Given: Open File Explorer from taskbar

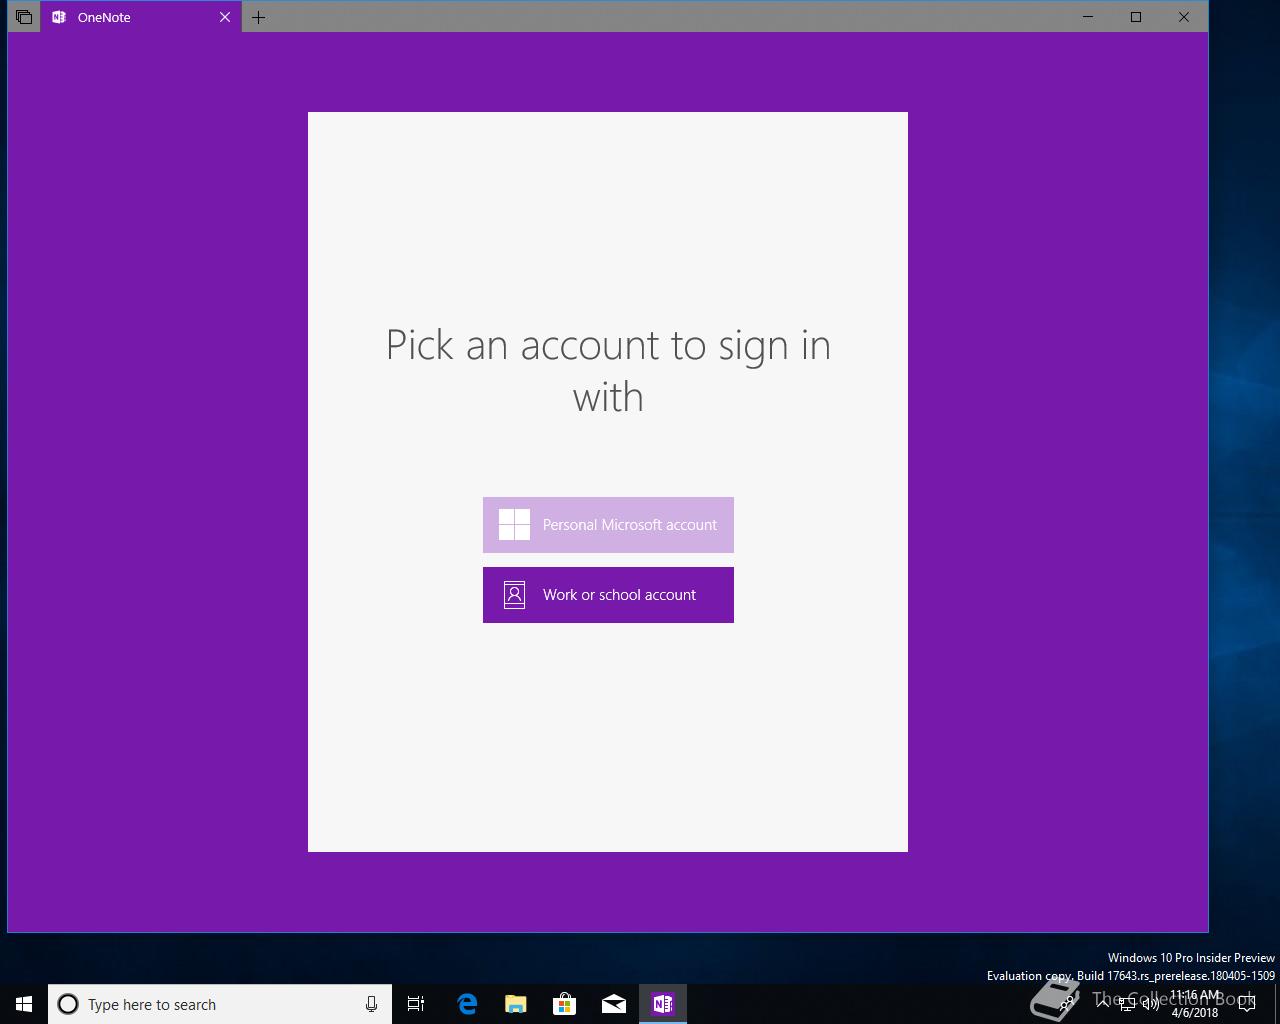Looking at the screenshot, I should click(516, 1004).
